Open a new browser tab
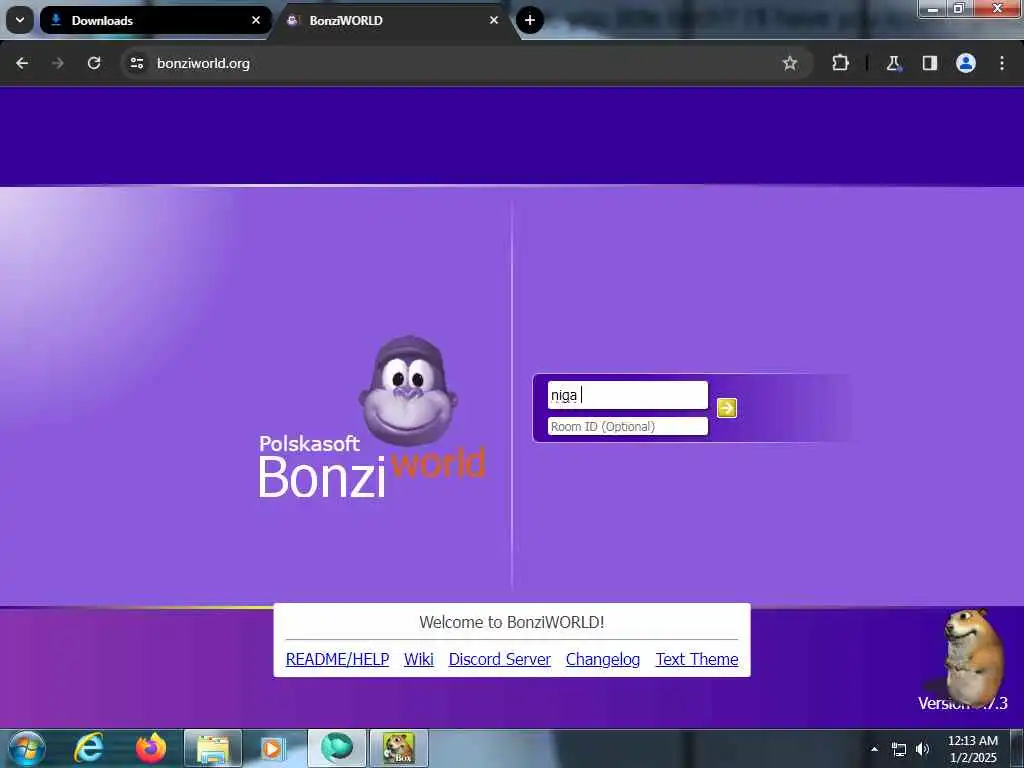The width and height of the screenshot is (1024, 768). (530, 20)
